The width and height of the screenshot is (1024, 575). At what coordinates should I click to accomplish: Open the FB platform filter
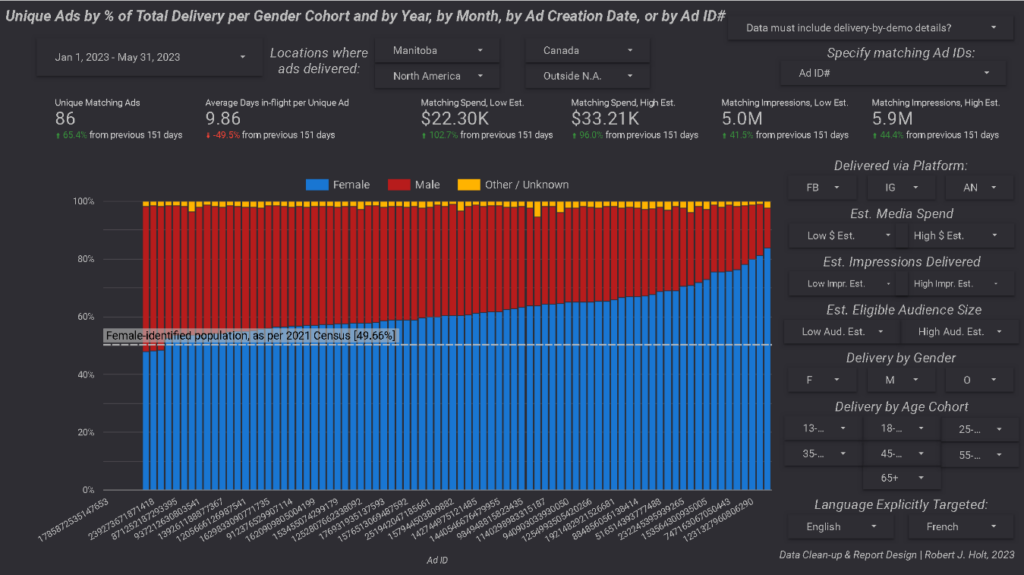(x=822, y=188)
